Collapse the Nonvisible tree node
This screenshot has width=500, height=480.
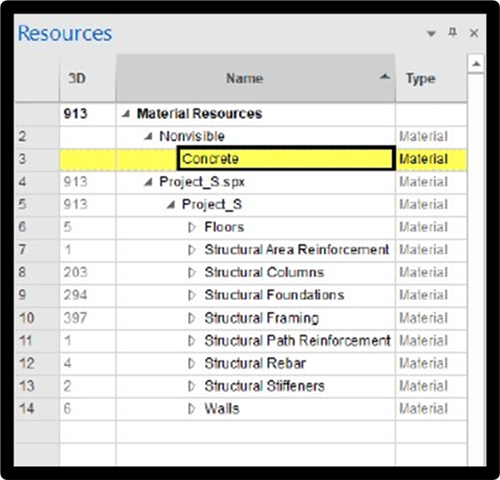coord(148,136)
